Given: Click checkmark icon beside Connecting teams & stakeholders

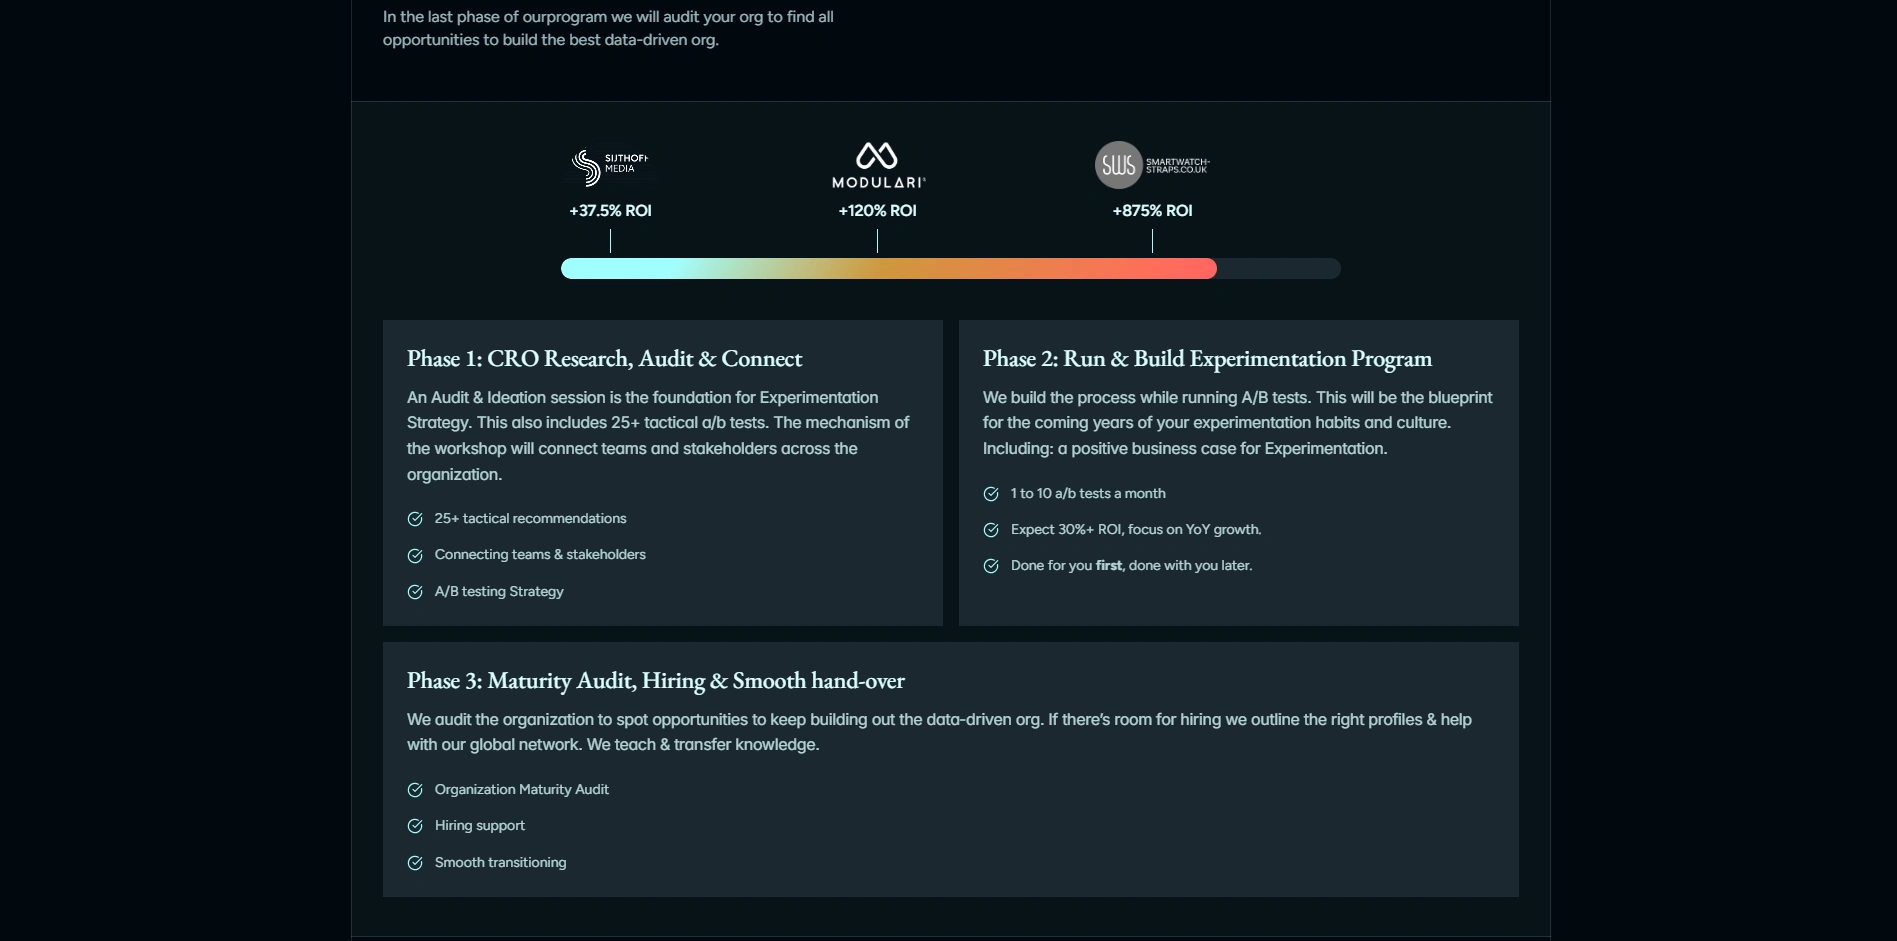Looking at the screenshot, I should 415,555.
